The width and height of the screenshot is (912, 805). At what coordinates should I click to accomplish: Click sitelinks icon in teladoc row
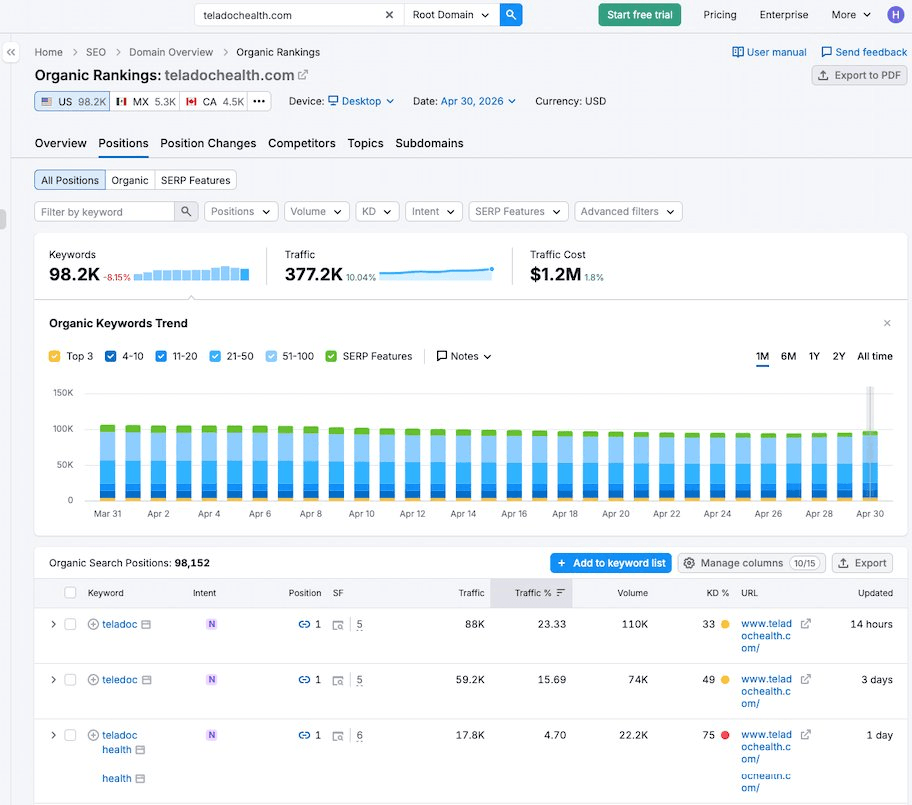304,624
